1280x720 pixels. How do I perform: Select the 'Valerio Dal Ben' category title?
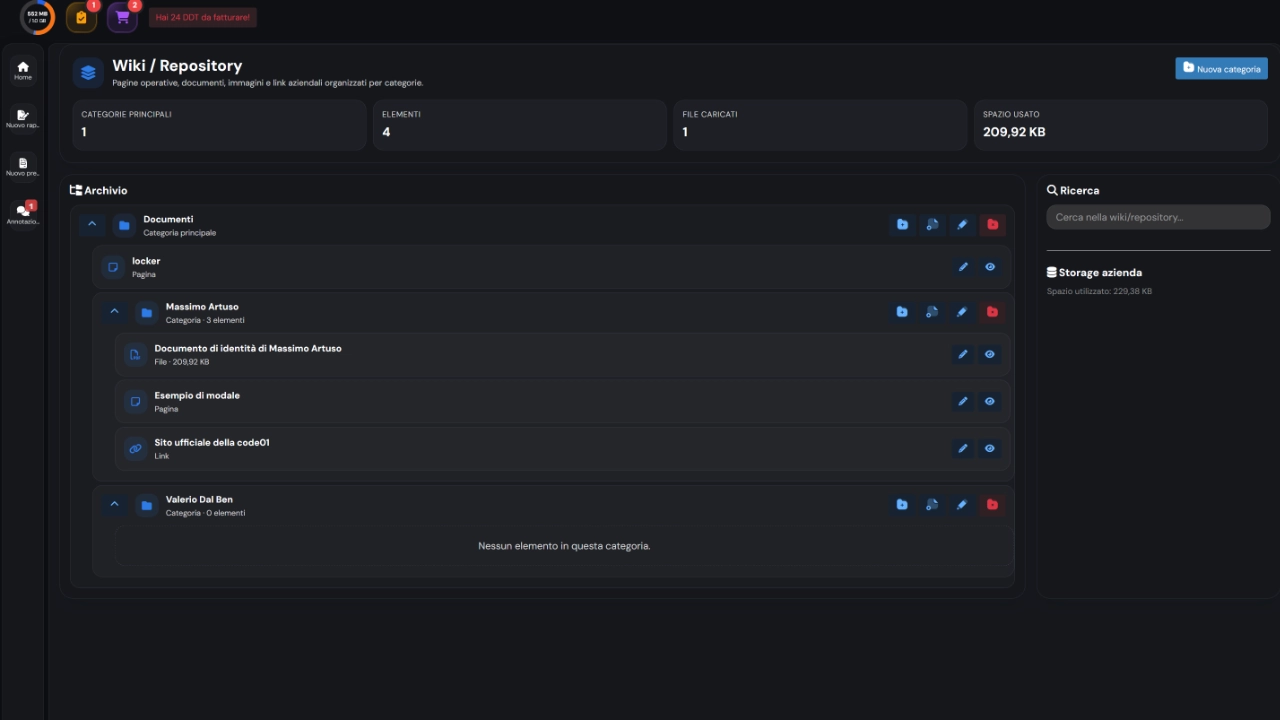pyautogui.click(x=199, y=499)
